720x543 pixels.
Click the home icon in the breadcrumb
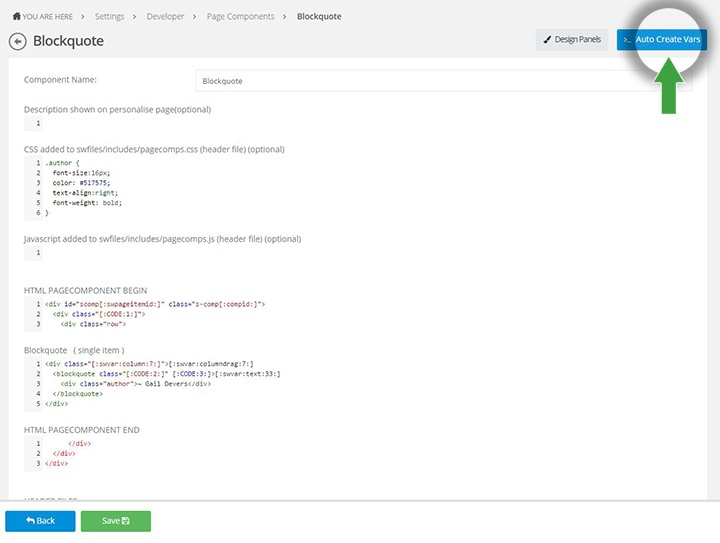pyautogui.click(x=17, y=16)
